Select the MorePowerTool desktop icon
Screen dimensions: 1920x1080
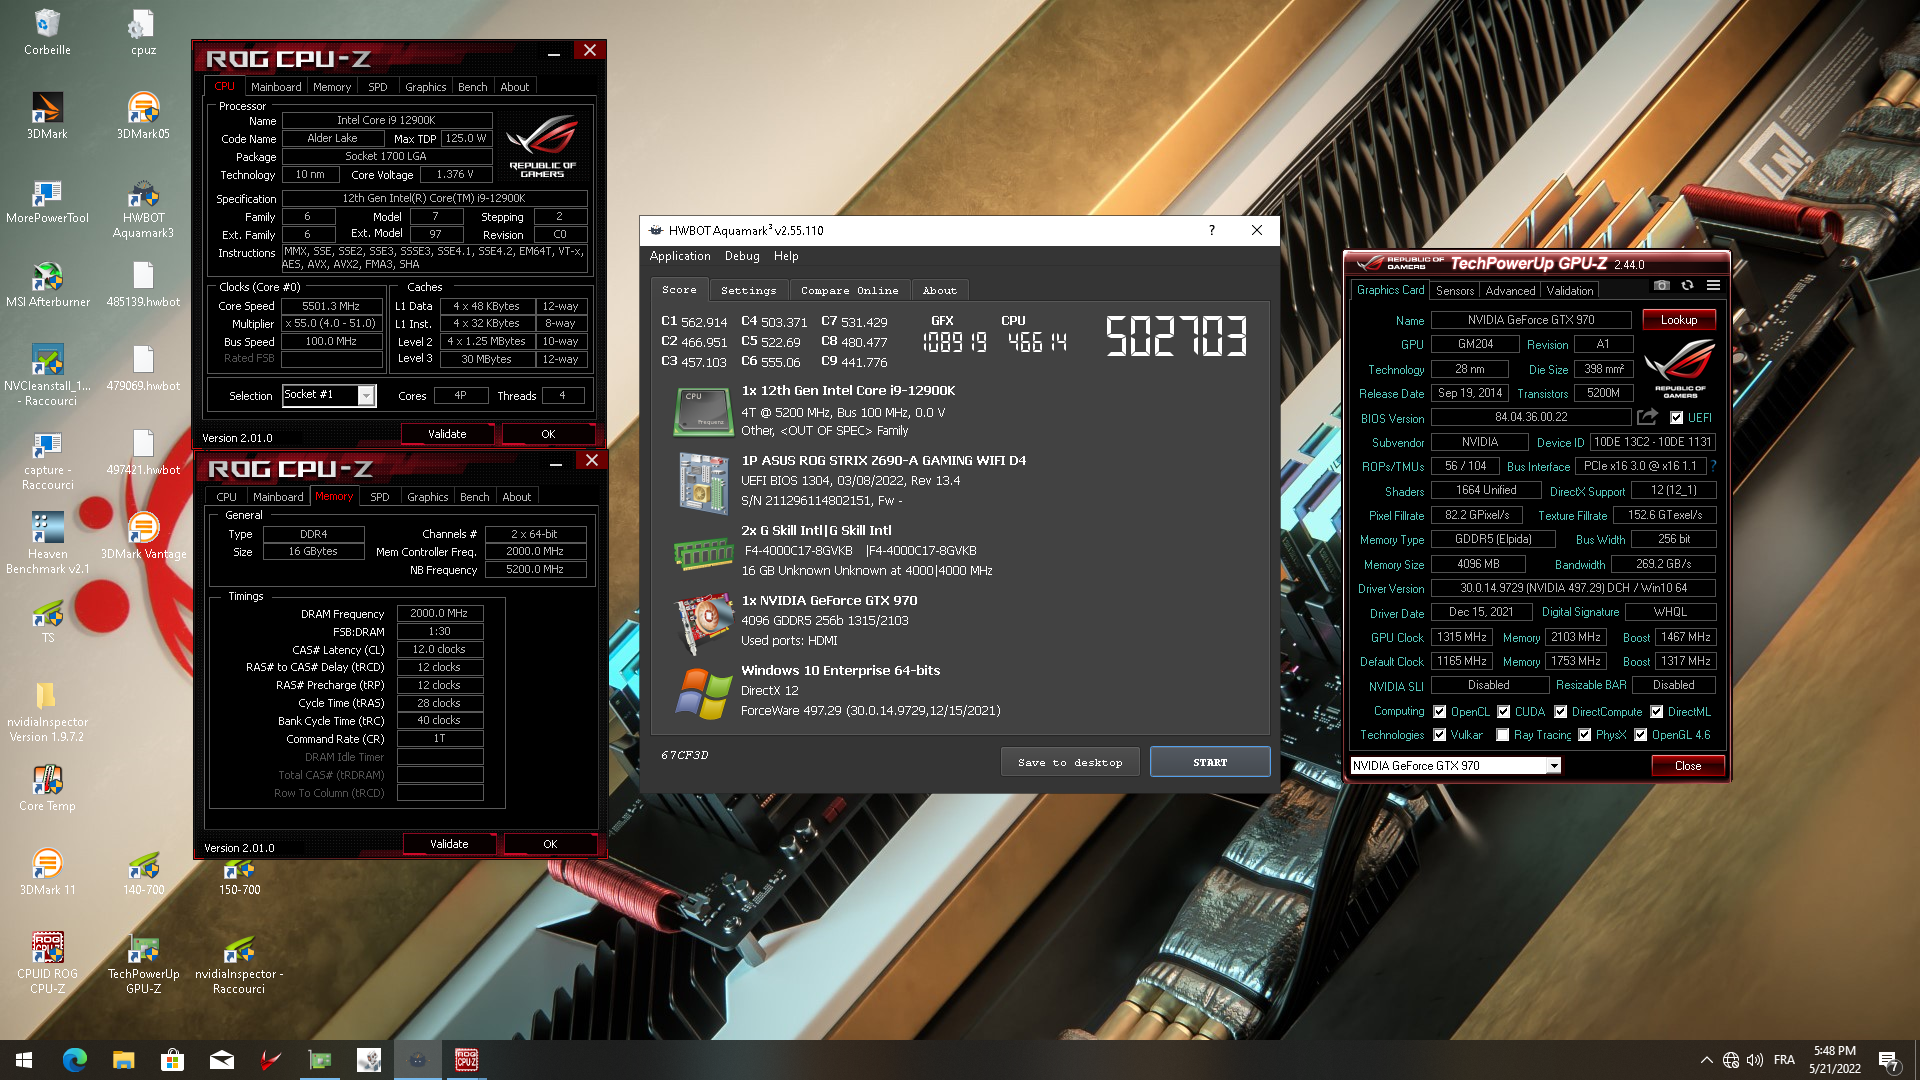[47, 200]
